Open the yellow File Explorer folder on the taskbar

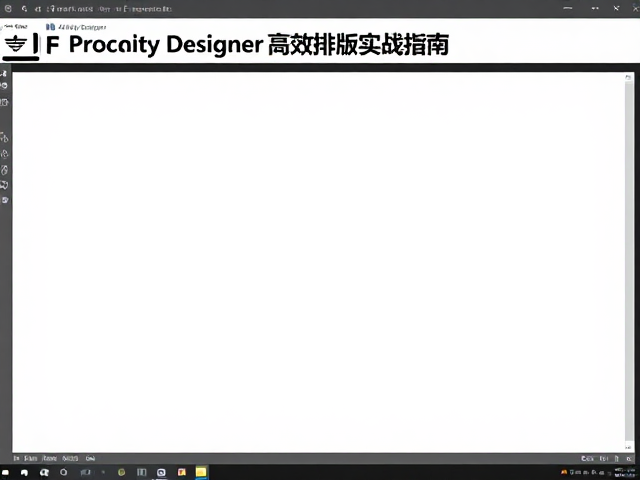201,472
